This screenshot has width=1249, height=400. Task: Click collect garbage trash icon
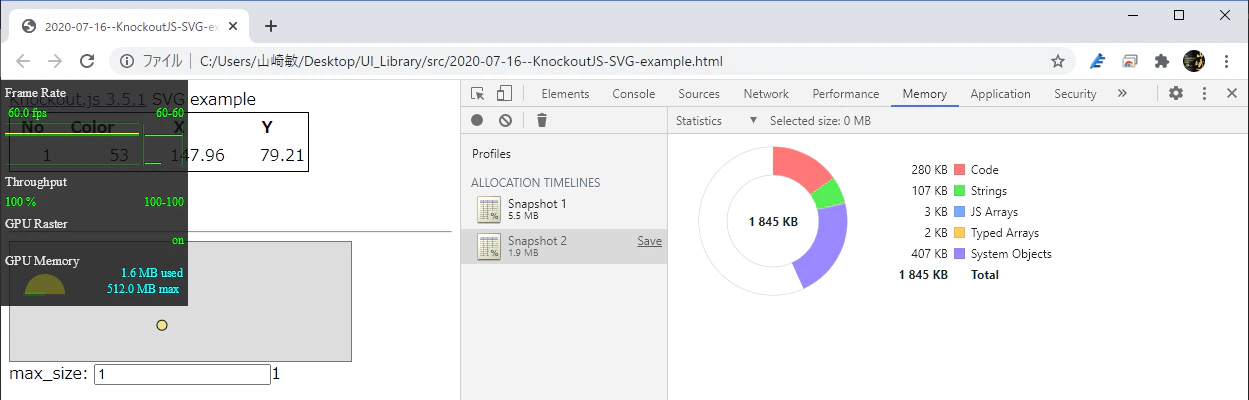[x=542, y=121]
